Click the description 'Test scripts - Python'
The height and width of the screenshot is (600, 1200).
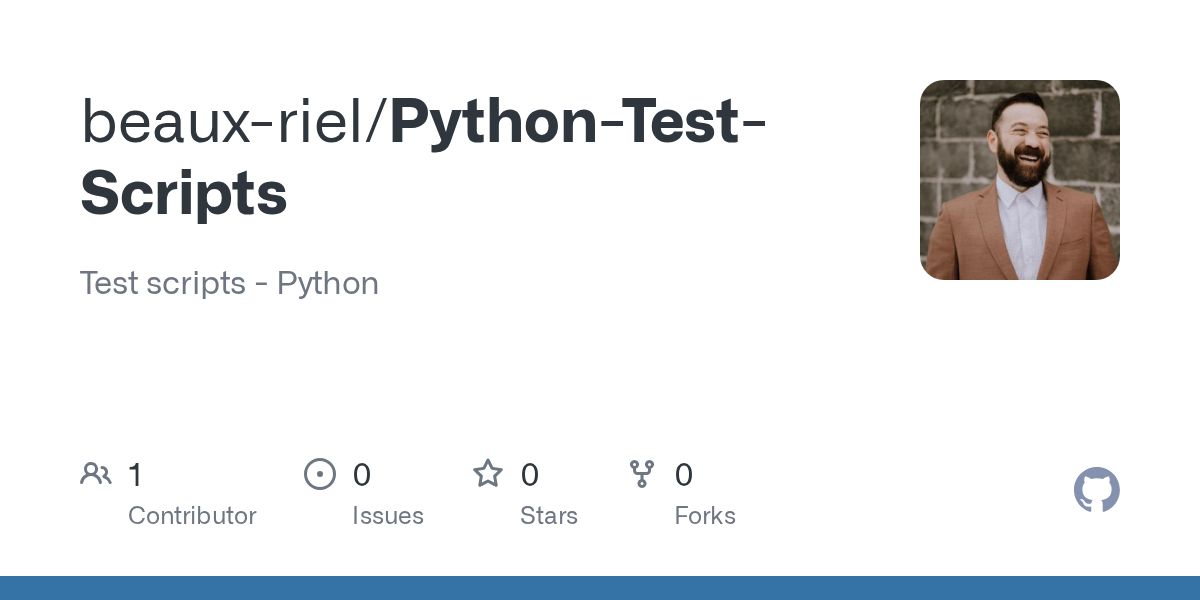click(229, 283)
